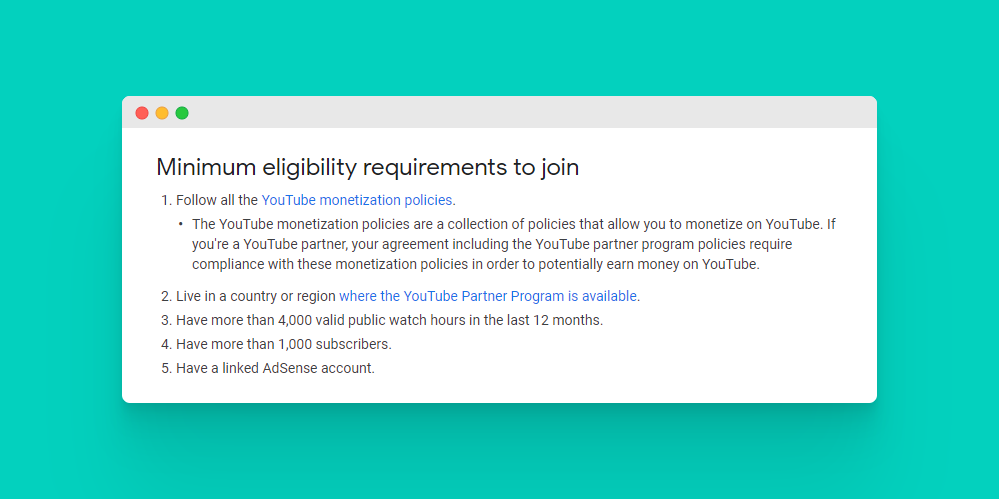
Task: Click the 'Have more than 1,000 subscribers' line
Action: 284,344
